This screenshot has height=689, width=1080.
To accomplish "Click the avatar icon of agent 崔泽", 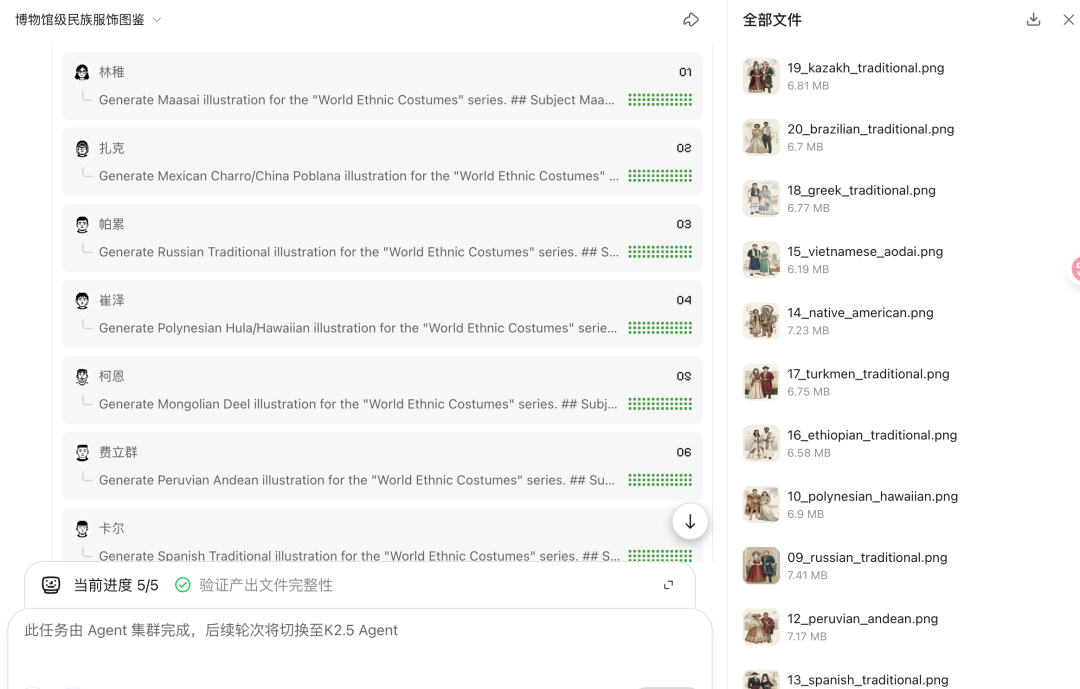I will tap(82, 300).
